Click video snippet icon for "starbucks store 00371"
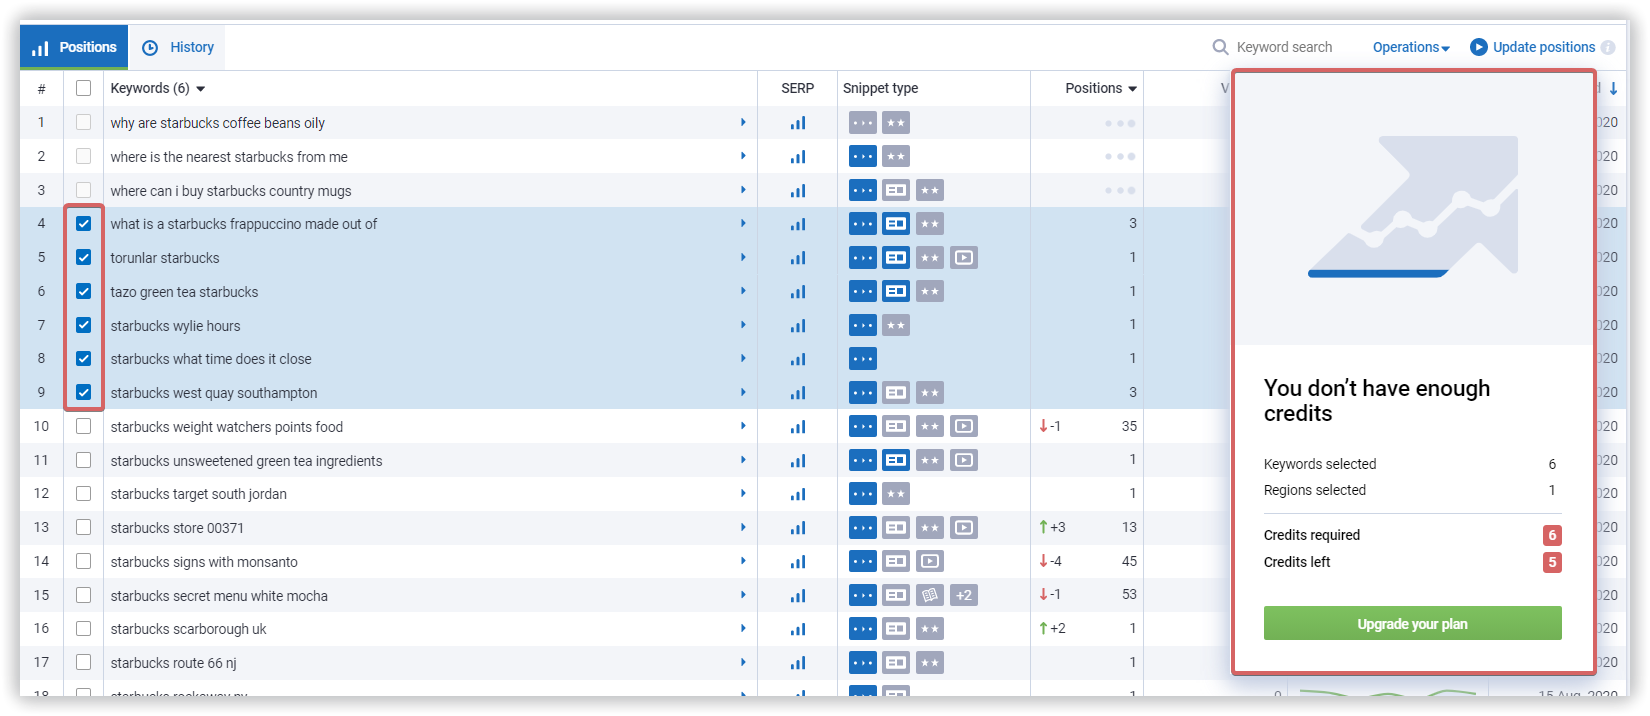 pyautogui.click(x=963, y=527)
